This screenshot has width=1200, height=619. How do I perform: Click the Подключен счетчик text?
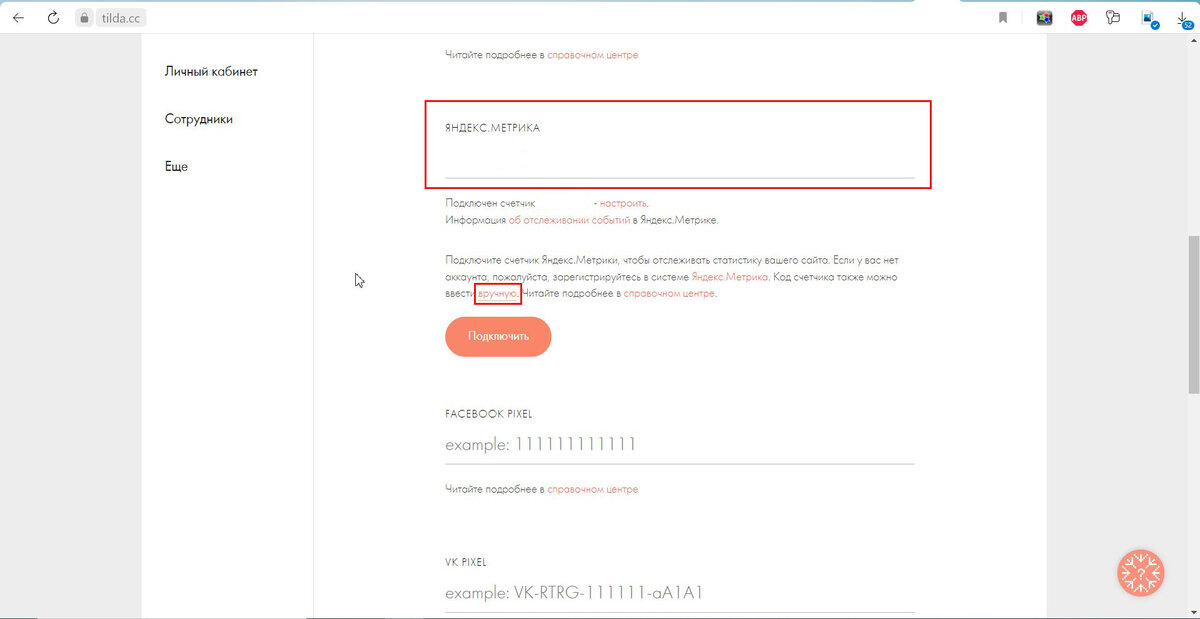tap(491, 203)
